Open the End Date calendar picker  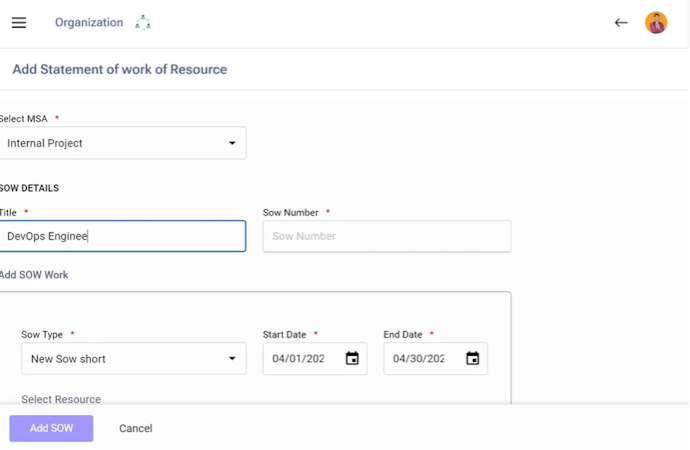pyautogui.click(x=473, y=359)
